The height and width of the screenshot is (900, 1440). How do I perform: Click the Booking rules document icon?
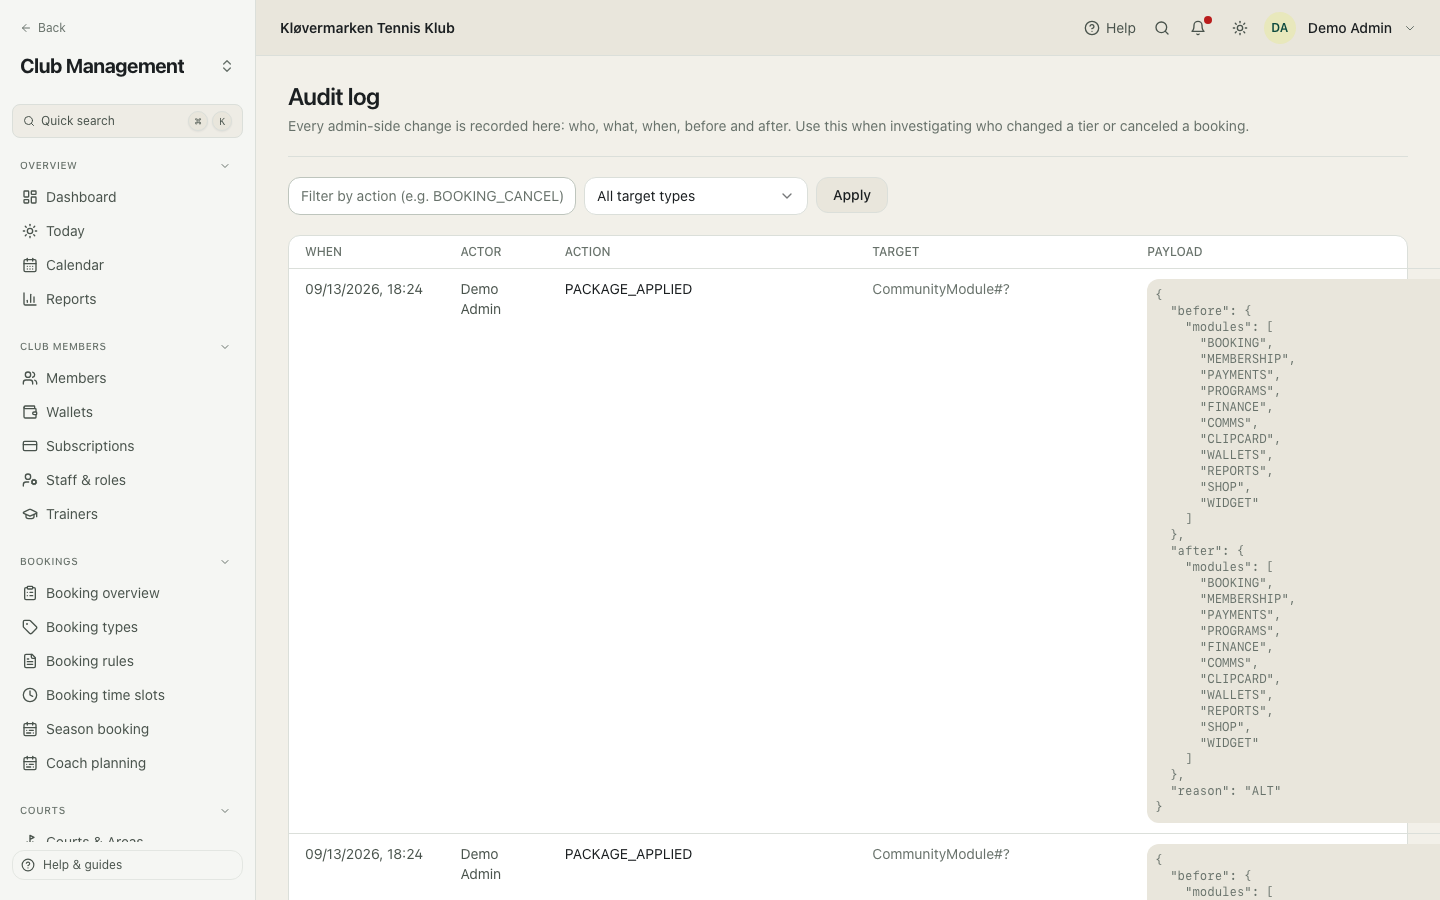(30, 661)
